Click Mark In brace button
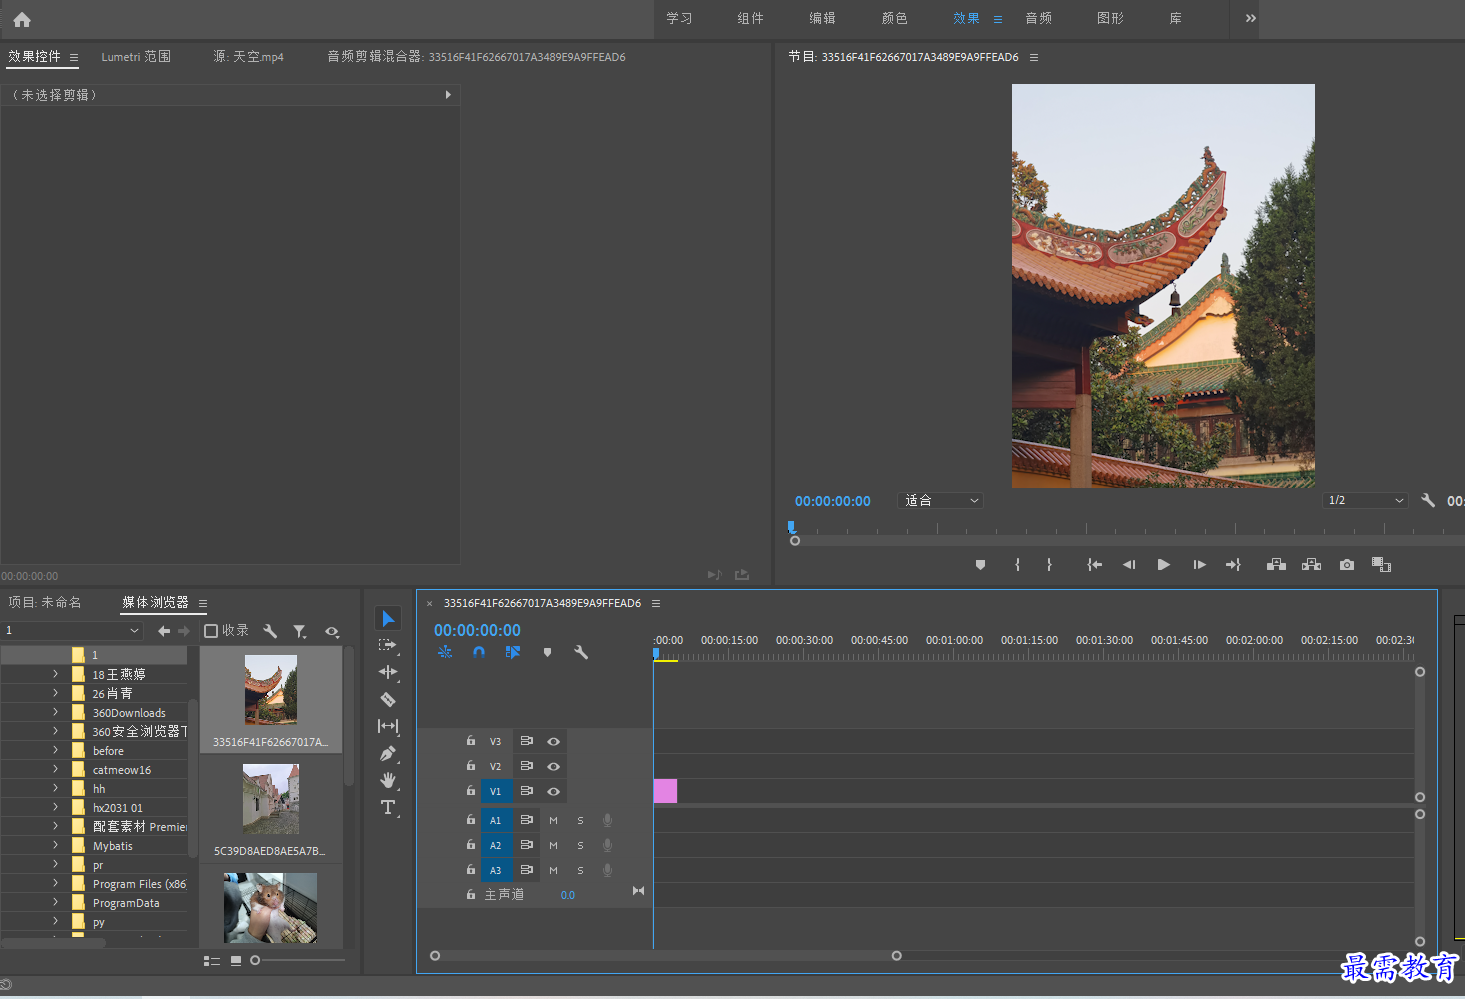 pos(1017,565)
